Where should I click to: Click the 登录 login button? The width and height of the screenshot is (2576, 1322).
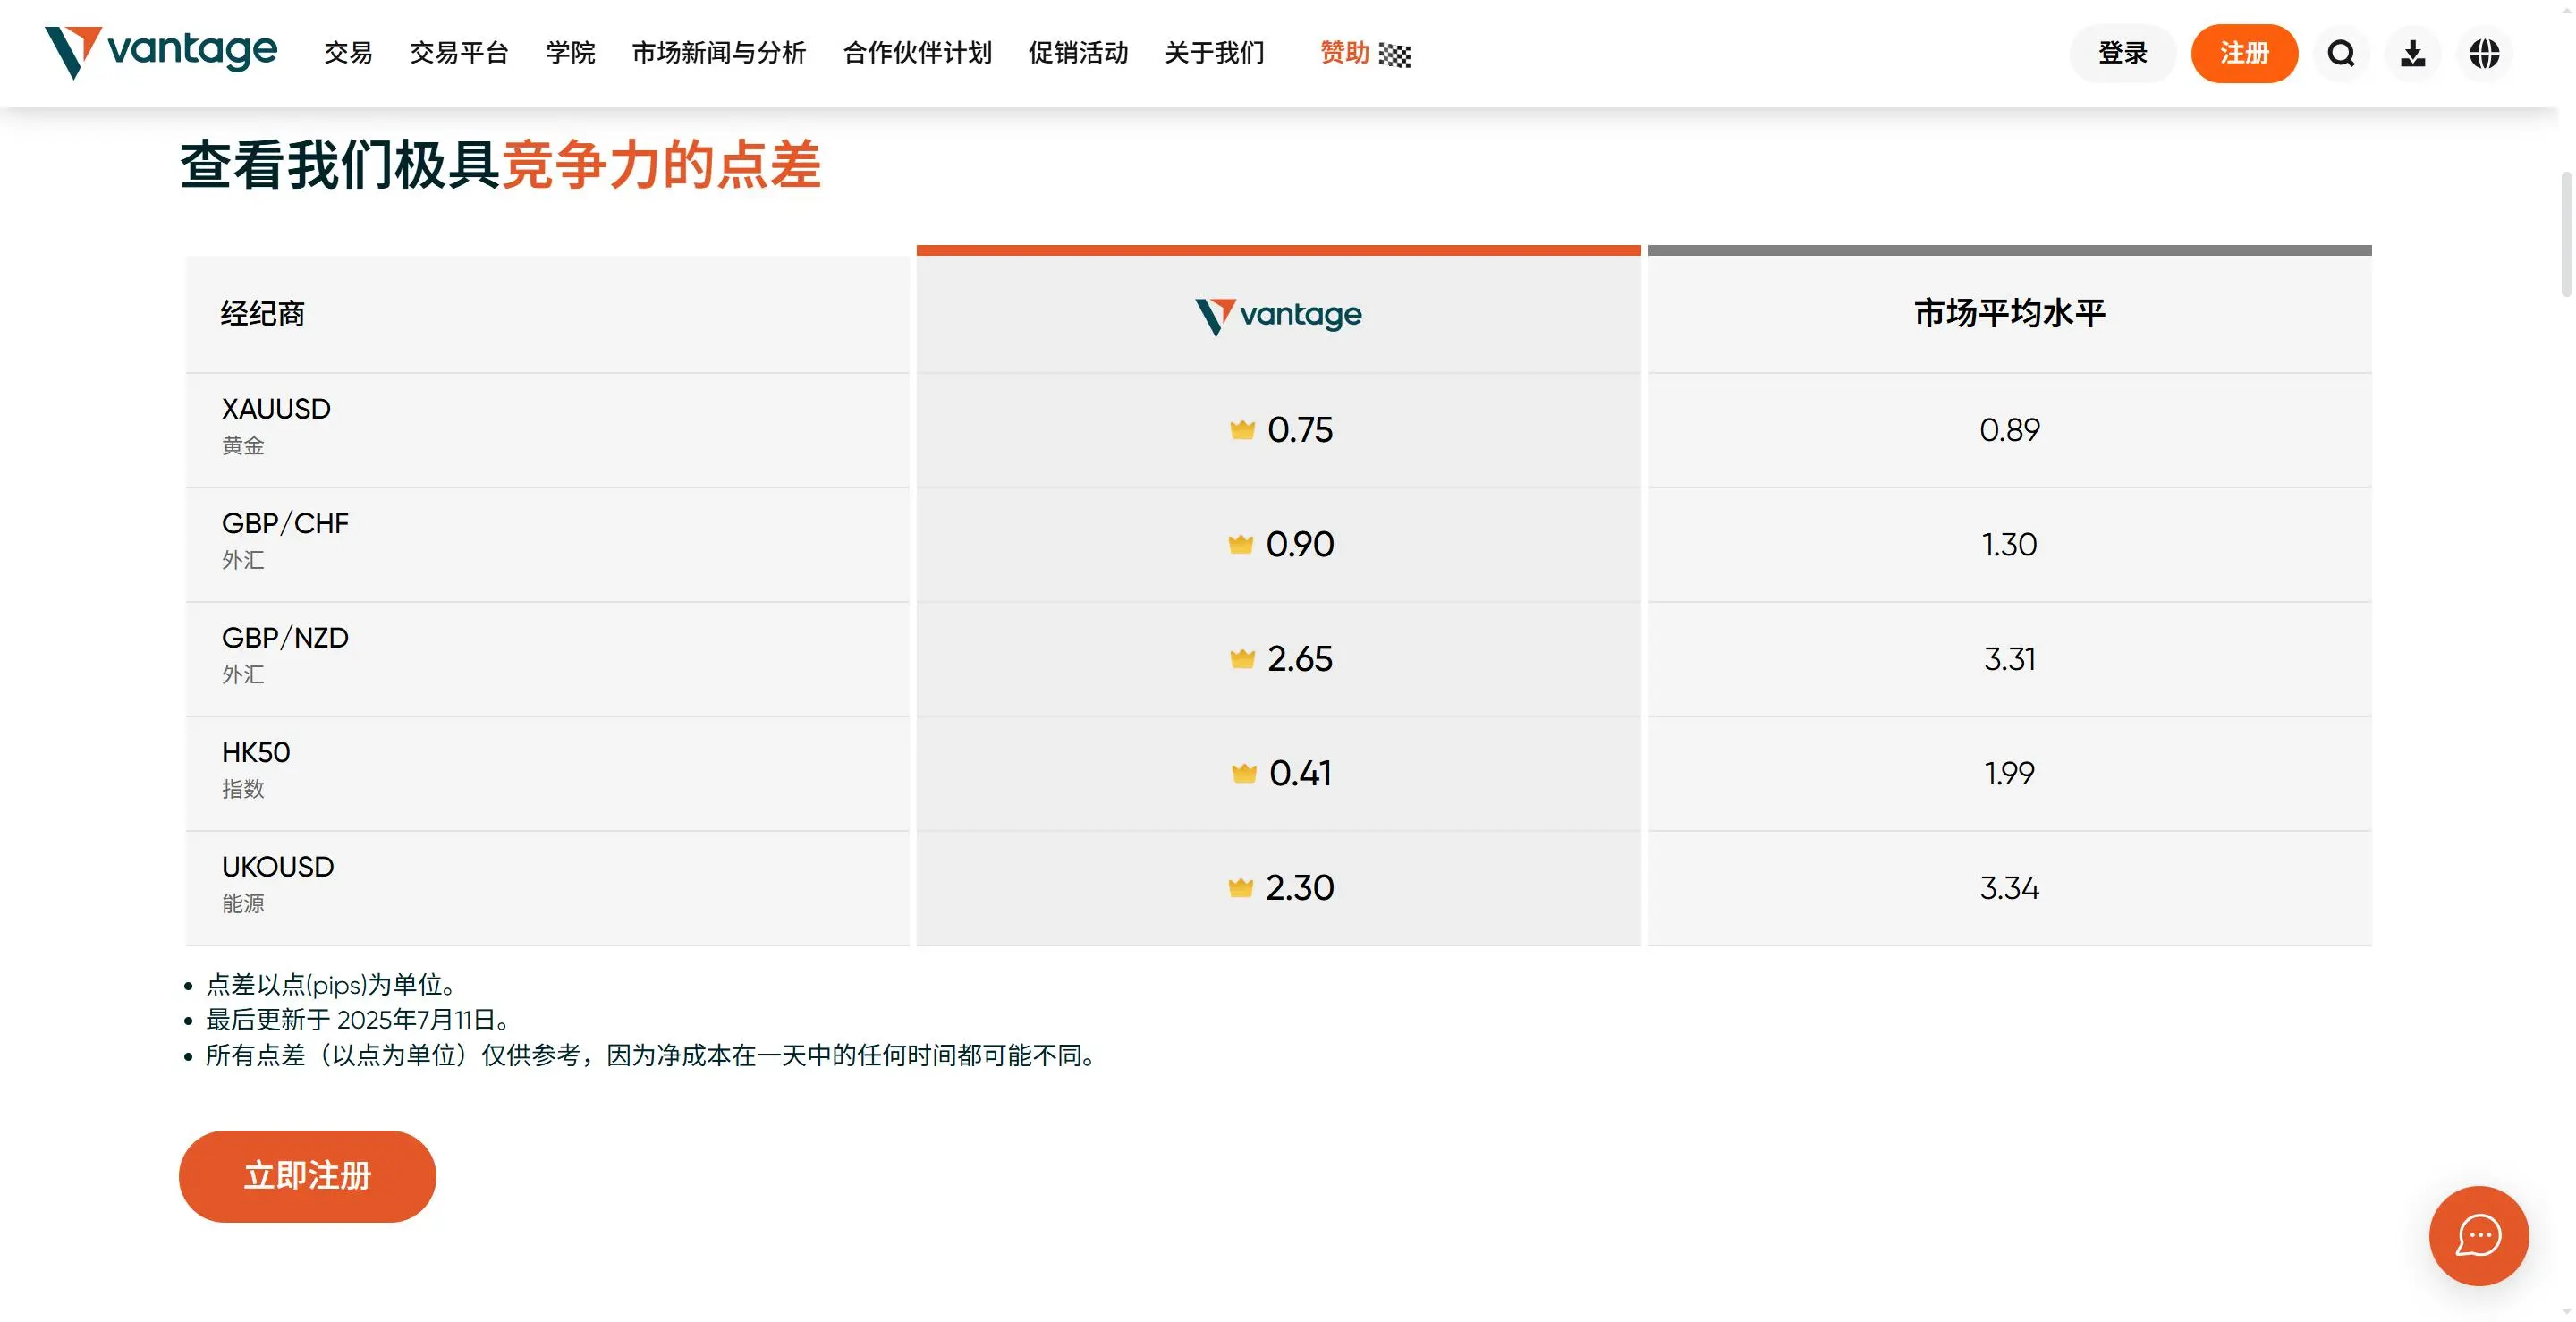2122,53
